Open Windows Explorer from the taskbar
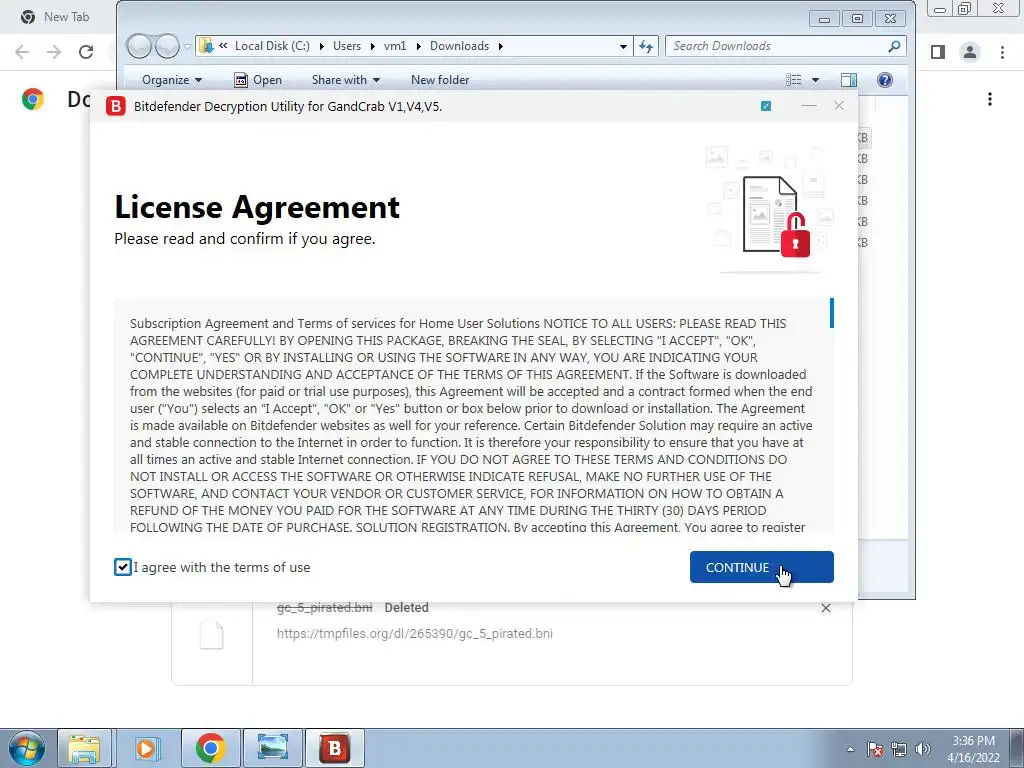Screen dimensions: 1024x768 tap(85, 748)
